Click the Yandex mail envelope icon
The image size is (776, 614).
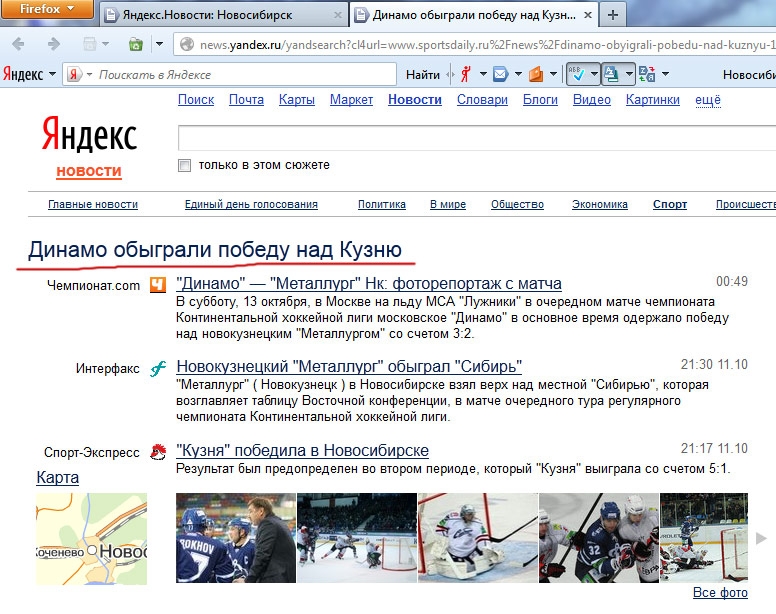(x=500, y=74)
